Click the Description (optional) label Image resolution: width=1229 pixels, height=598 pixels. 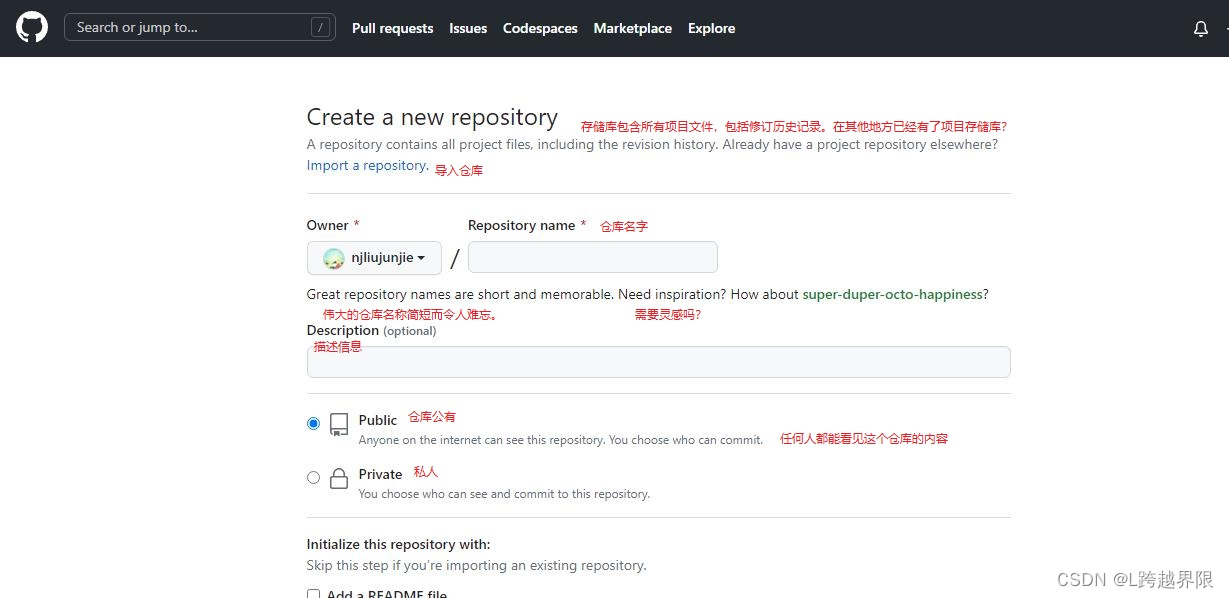point(371,331)
